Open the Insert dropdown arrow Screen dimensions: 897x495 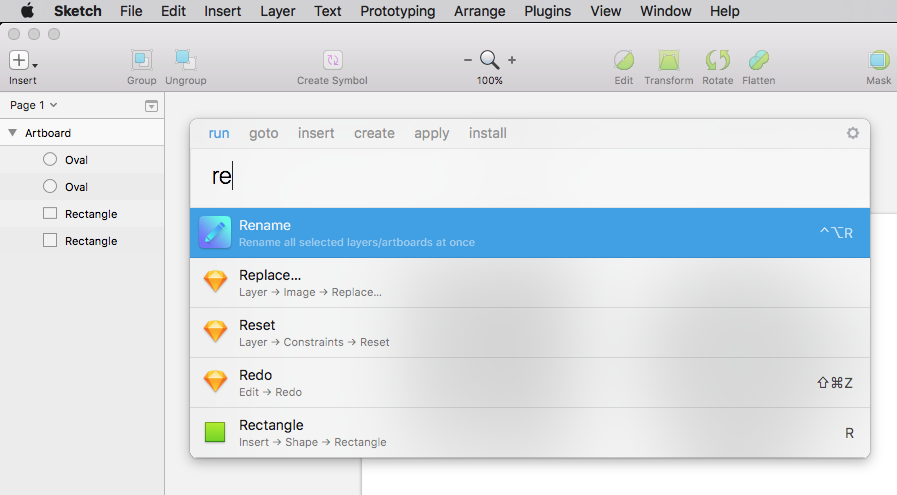click(x=34, y=66)
